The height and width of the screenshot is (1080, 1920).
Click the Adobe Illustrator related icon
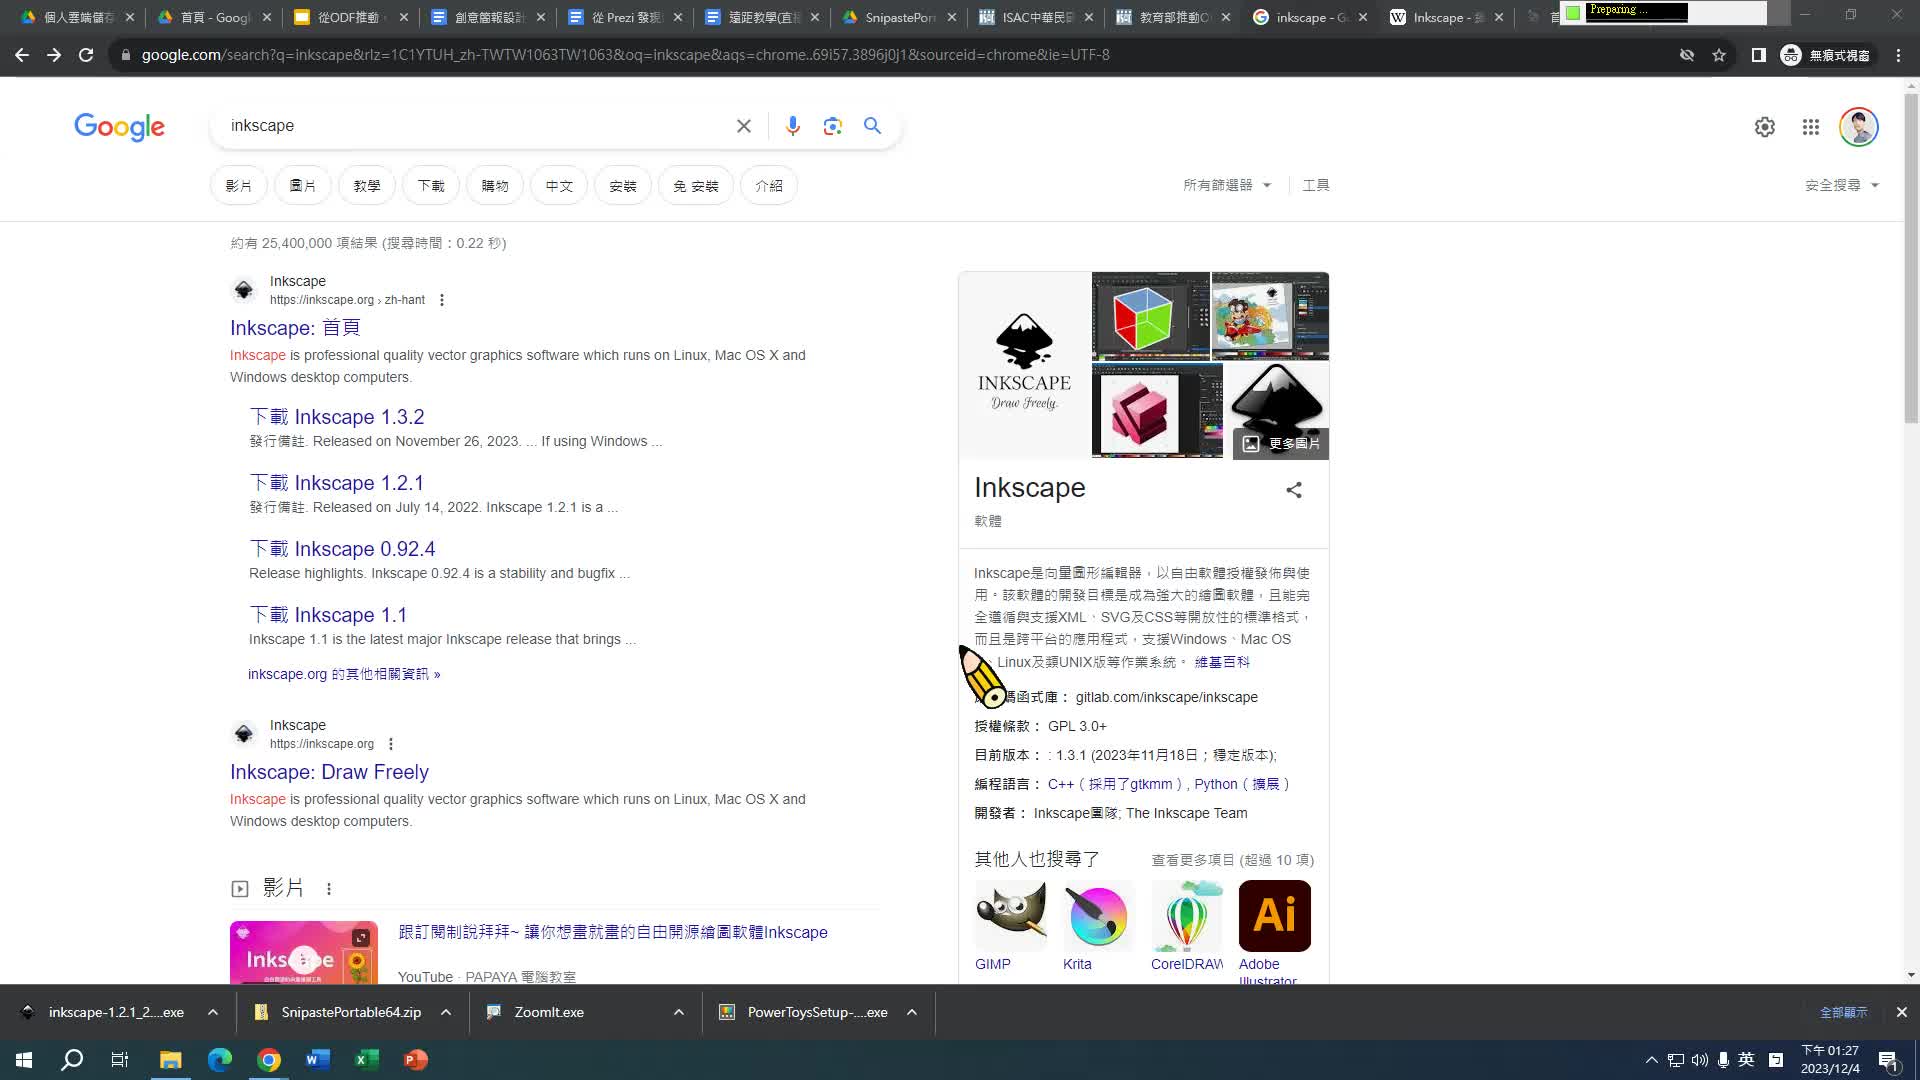pos(1274,916)
